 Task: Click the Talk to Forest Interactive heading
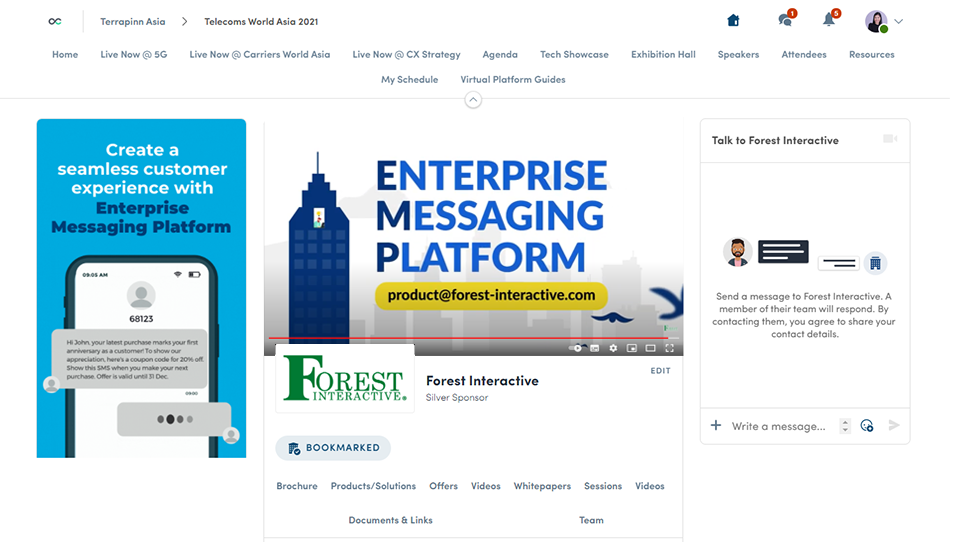pos(775,140)
